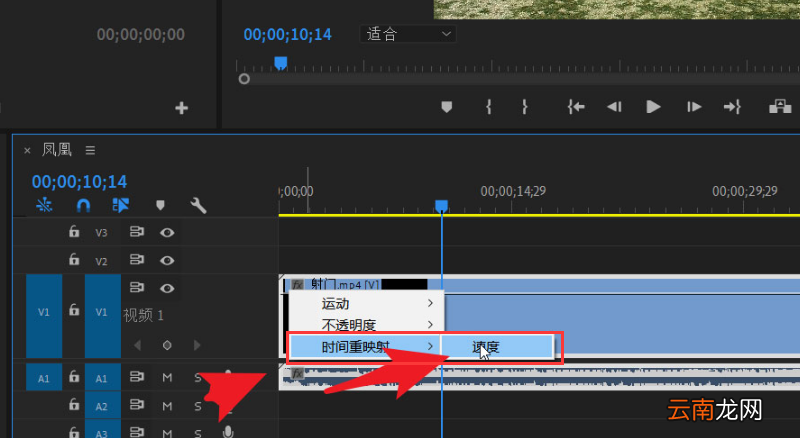
Task: Solo track A2
Action: (198, 406)
